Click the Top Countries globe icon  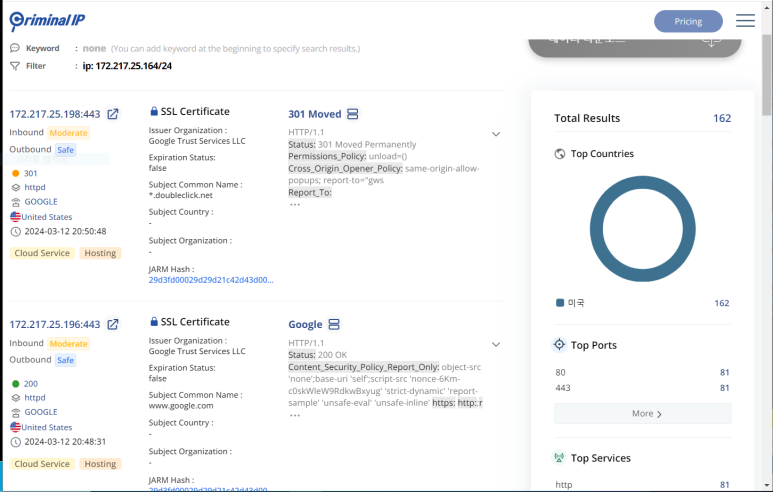pyautogui.click(x=560, y=154)
